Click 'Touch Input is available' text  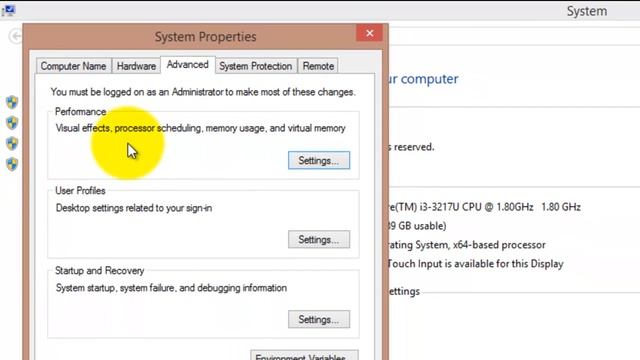point(475,264)
